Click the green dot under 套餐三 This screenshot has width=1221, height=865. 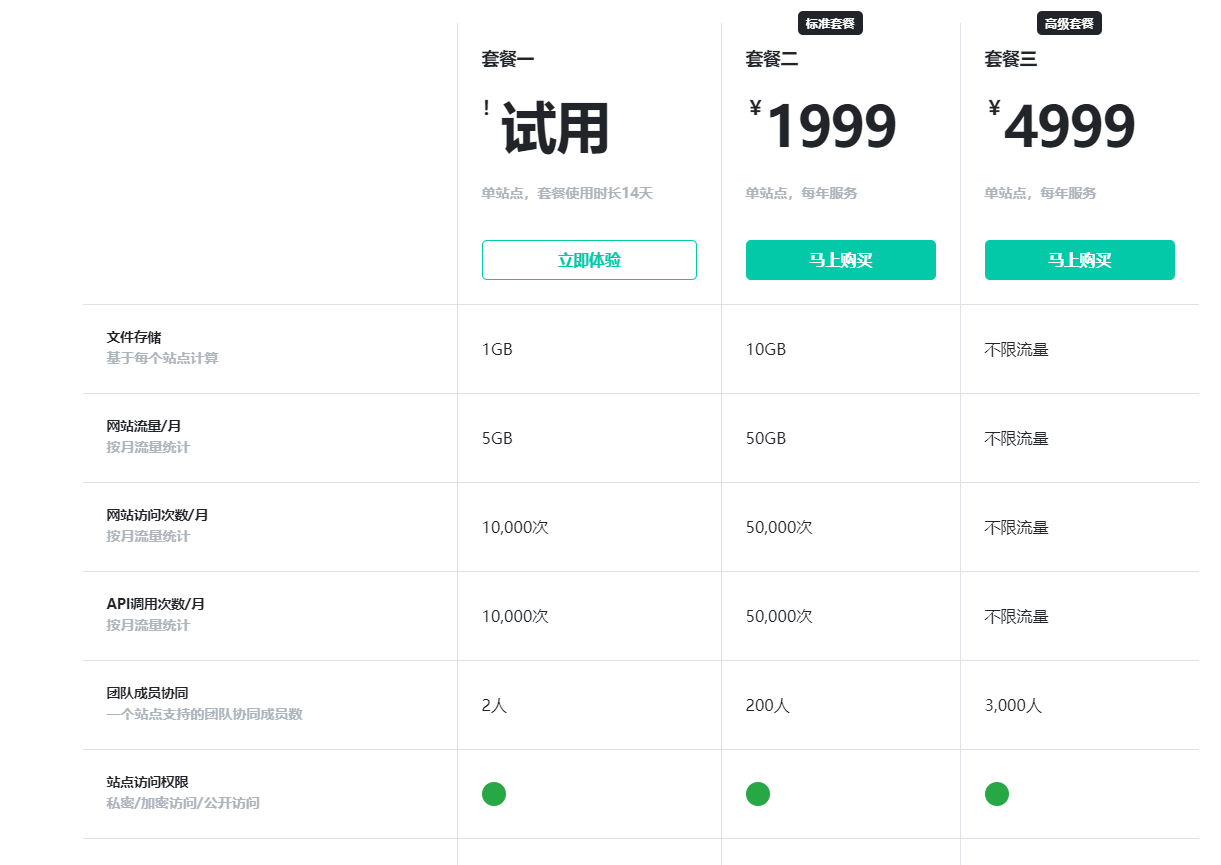[997, 794]
